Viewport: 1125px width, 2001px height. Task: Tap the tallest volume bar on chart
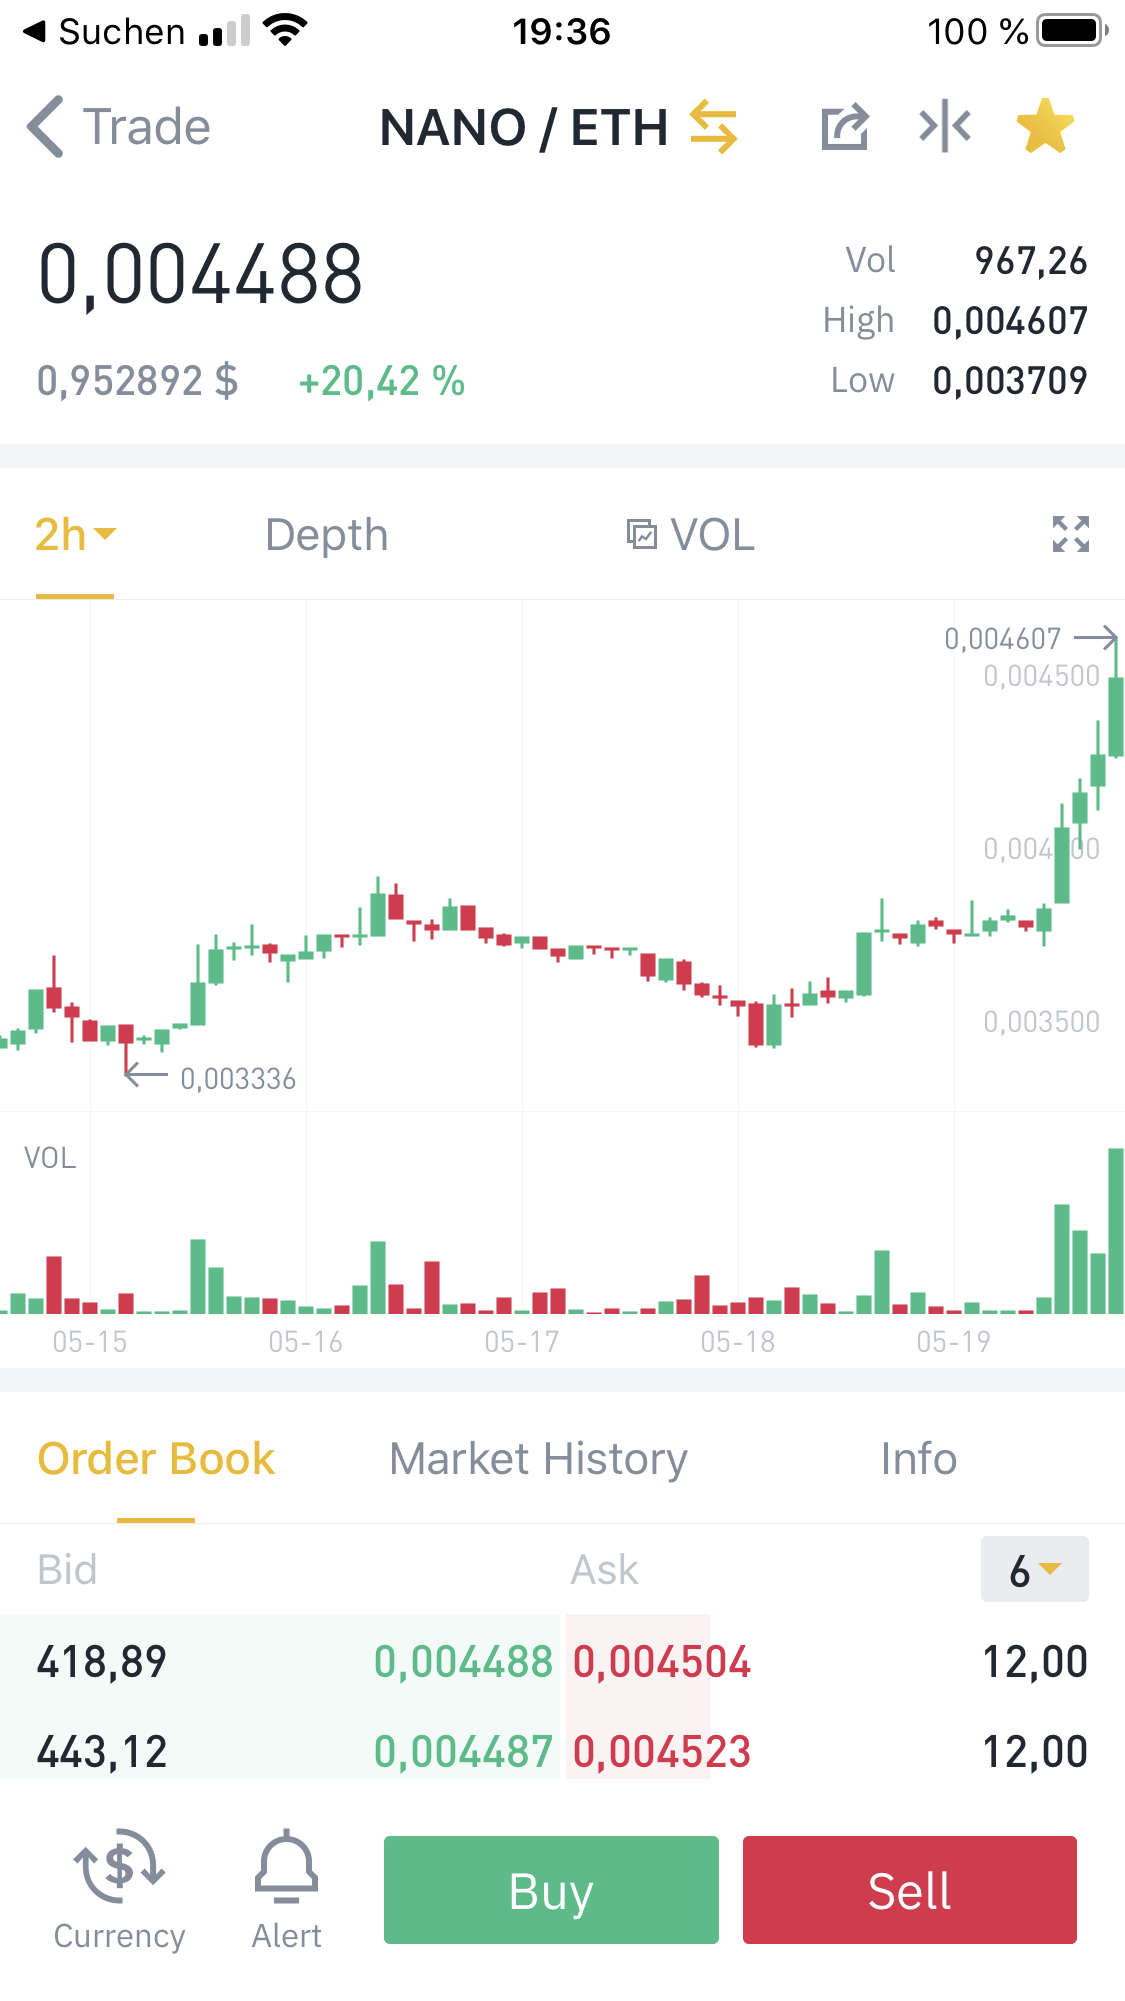pos(1116,1231)
